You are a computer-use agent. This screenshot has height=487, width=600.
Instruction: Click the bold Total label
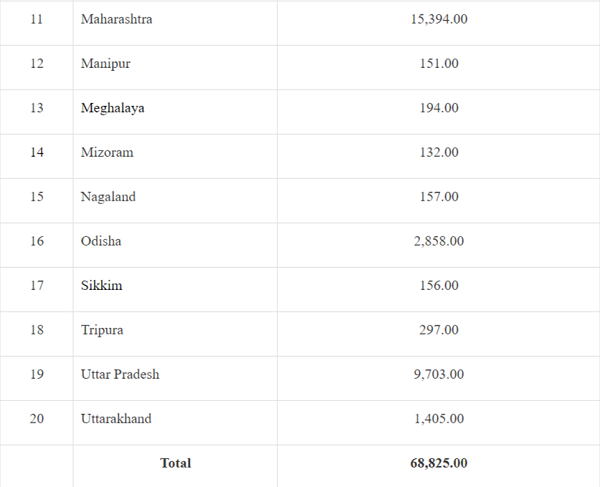coord(175,463)
